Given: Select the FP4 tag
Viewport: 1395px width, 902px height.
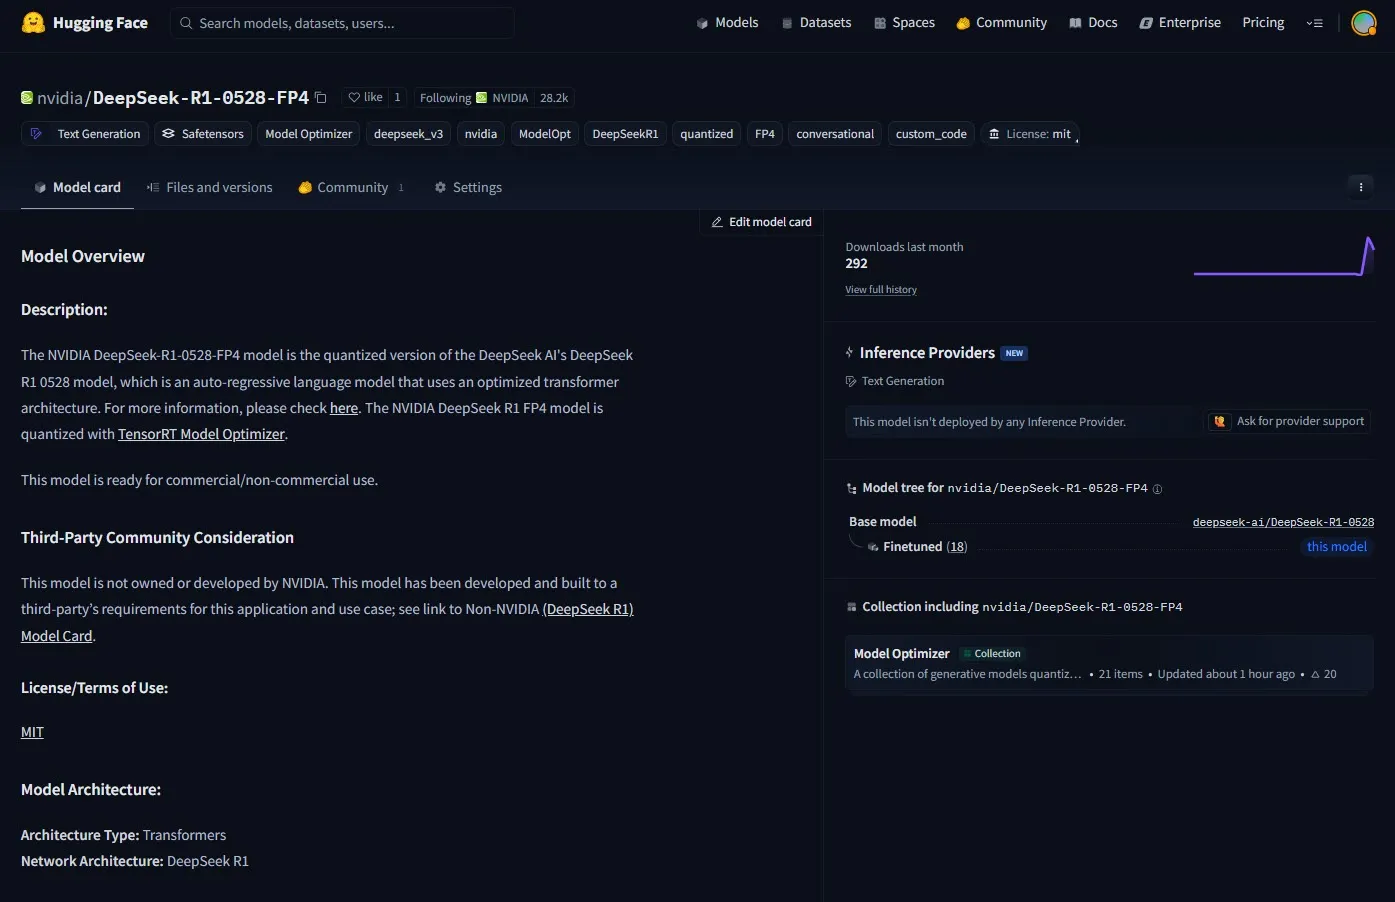Looking at the screenshot, I should 765,134.
